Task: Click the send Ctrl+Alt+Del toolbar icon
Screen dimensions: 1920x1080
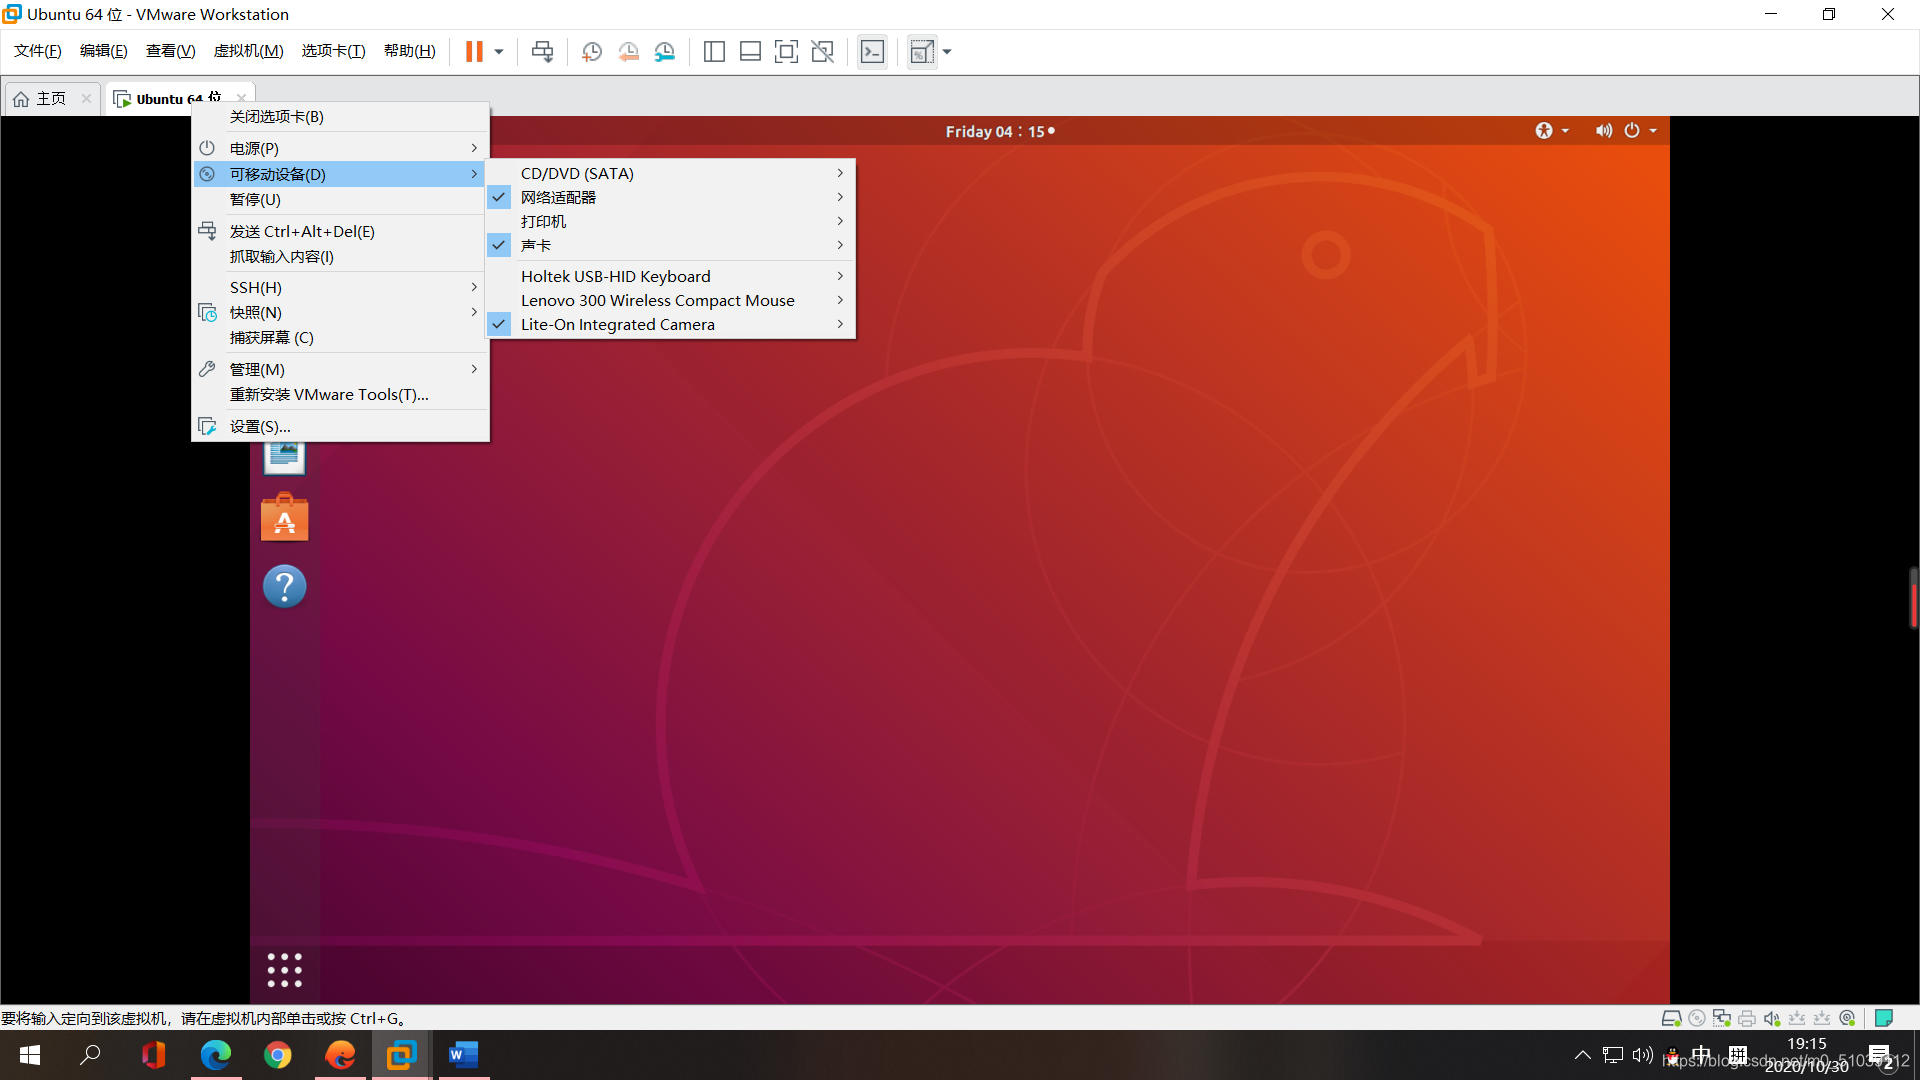Action: (542, 52)
